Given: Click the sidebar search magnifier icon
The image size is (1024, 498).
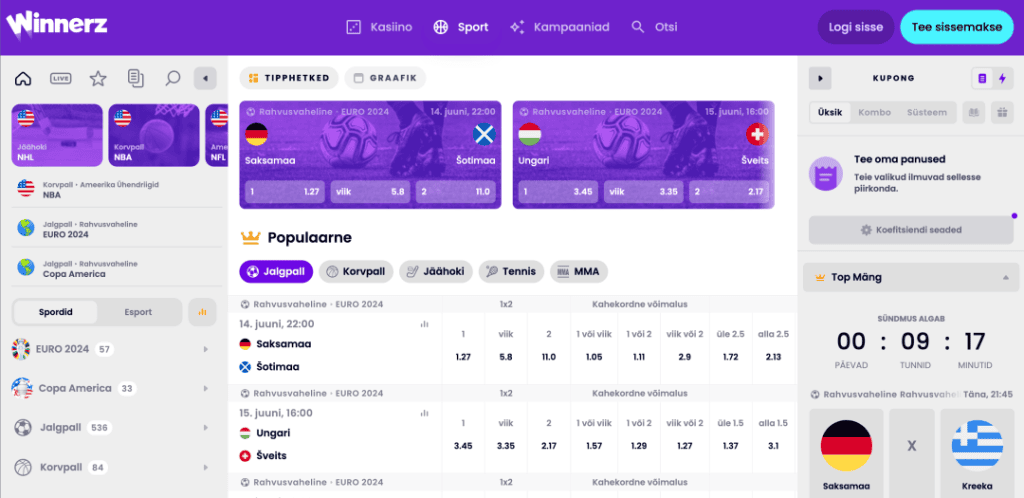Looking at the screenshot, I should [x=172, y=79].
